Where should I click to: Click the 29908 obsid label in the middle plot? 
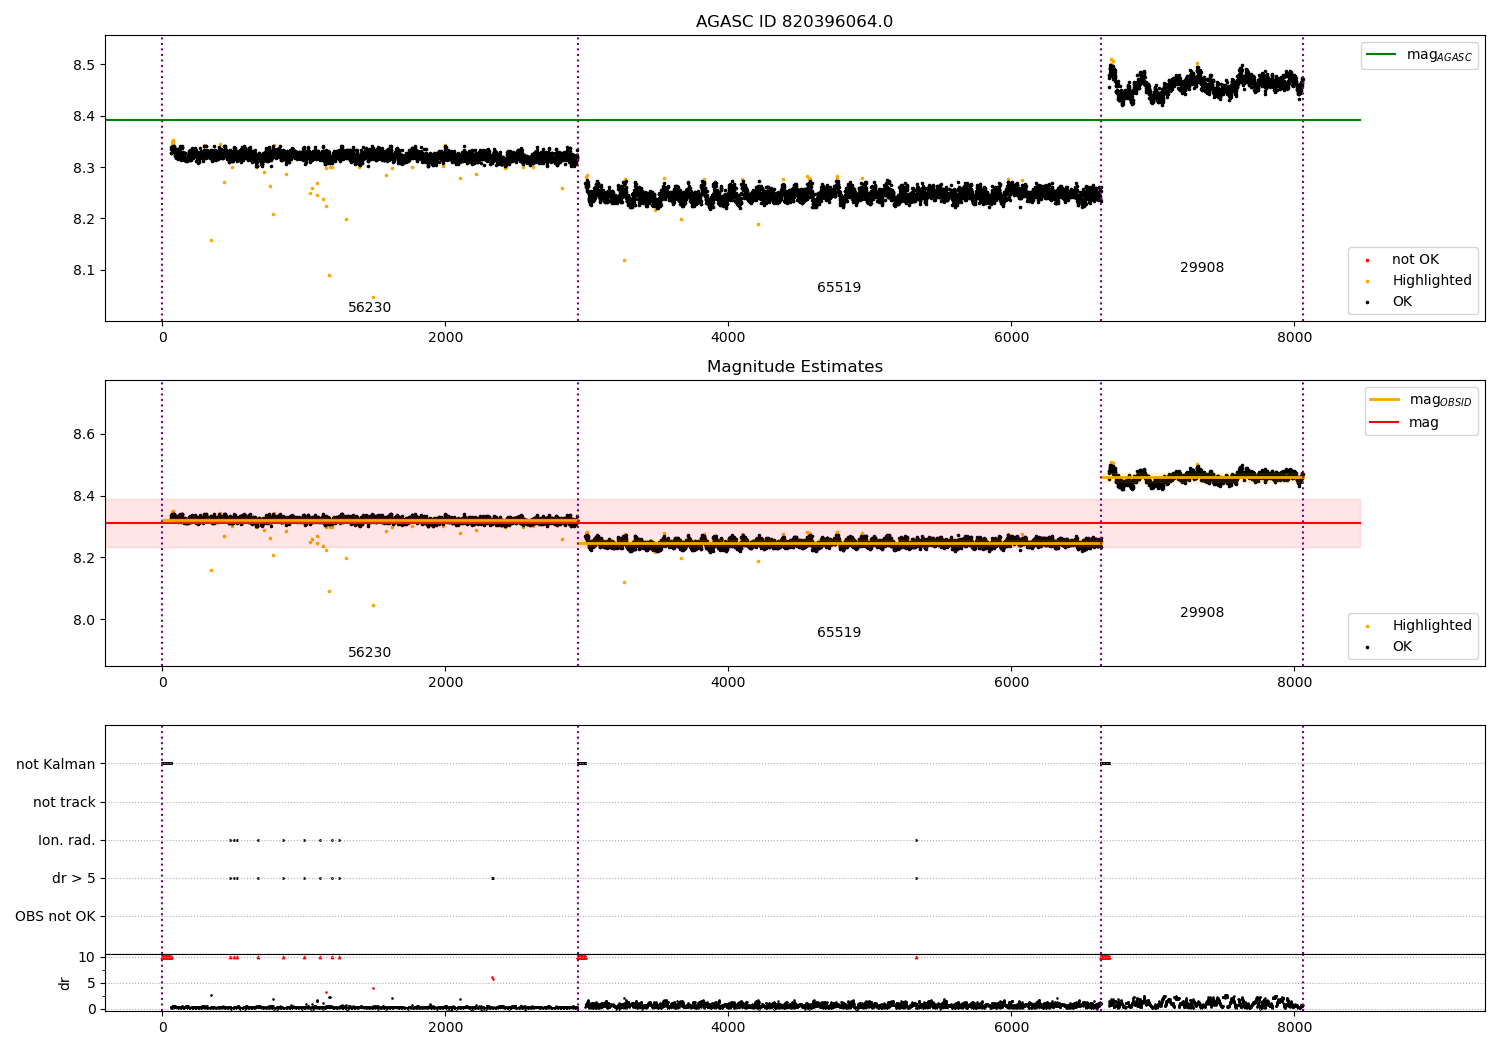(x=1201, y=613)
